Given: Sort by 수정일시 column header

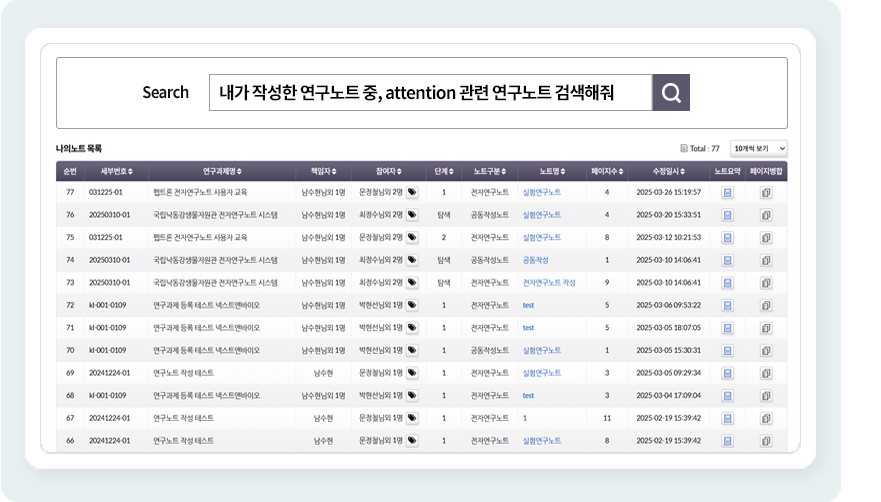Looking at the screenshot, I should coord(669,171).
